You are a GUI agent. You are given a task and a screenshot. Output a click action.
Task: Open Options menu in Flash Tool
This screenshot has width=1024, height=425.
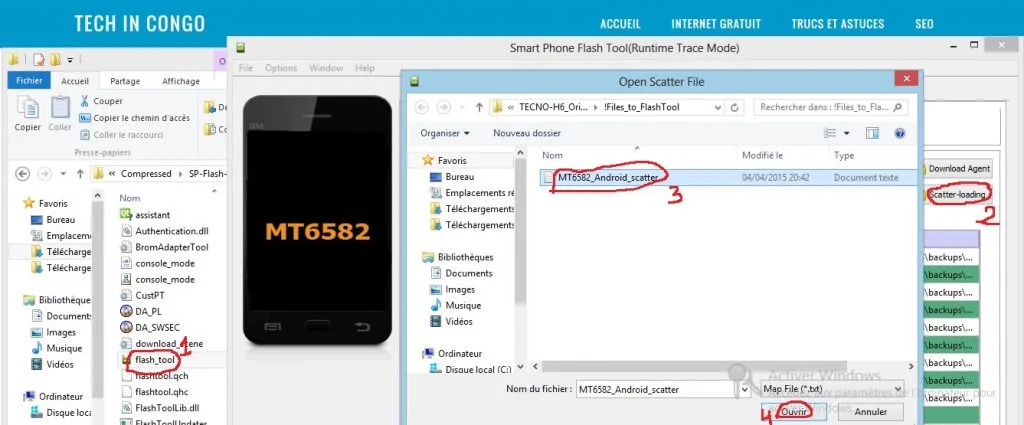281,68
